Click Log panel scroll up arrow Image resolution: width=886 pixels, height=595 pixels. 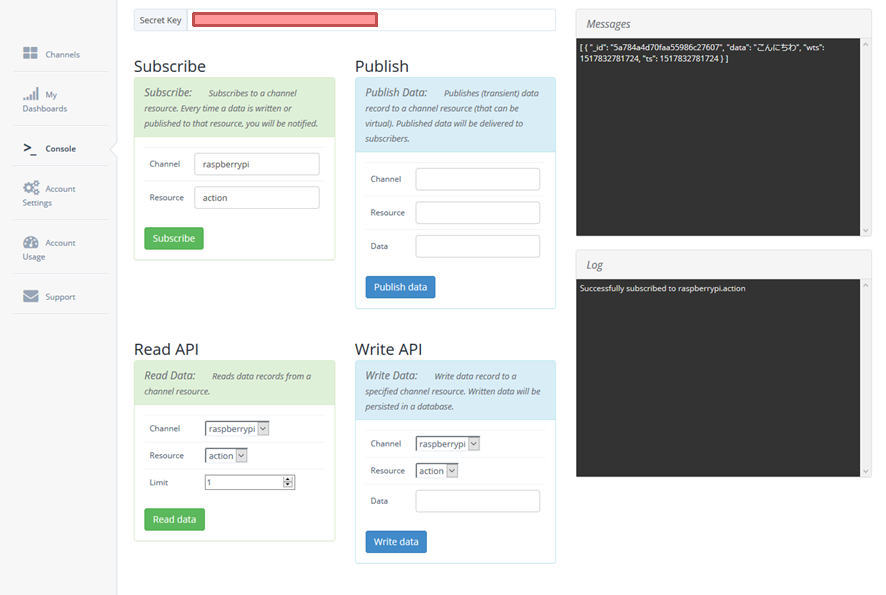866,285
